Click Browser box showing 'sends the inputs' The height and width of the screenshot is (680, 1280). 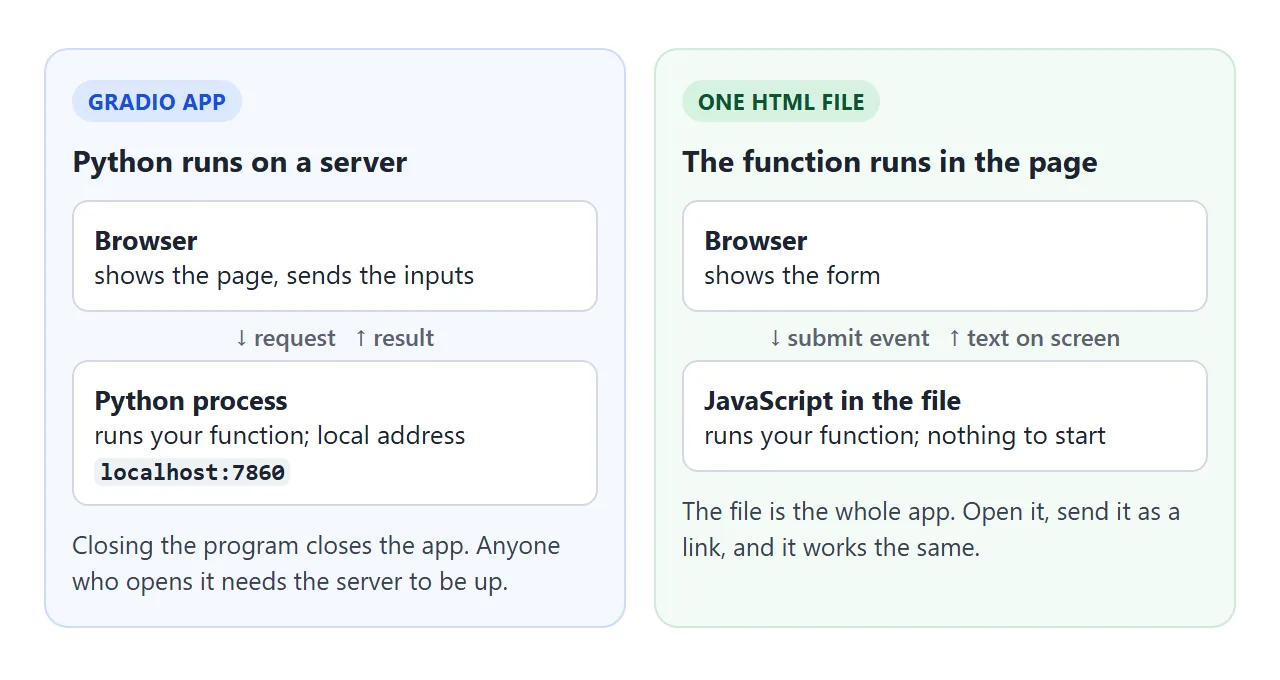click(x=335, y=256)
